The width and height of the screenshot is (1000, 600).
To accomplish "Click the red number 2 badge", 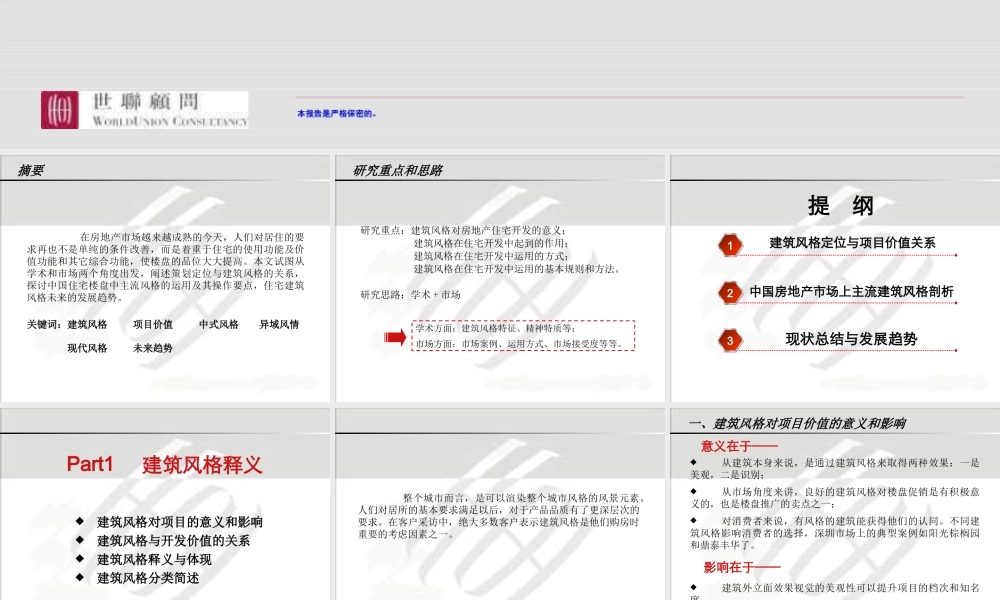I will point(730,293).
